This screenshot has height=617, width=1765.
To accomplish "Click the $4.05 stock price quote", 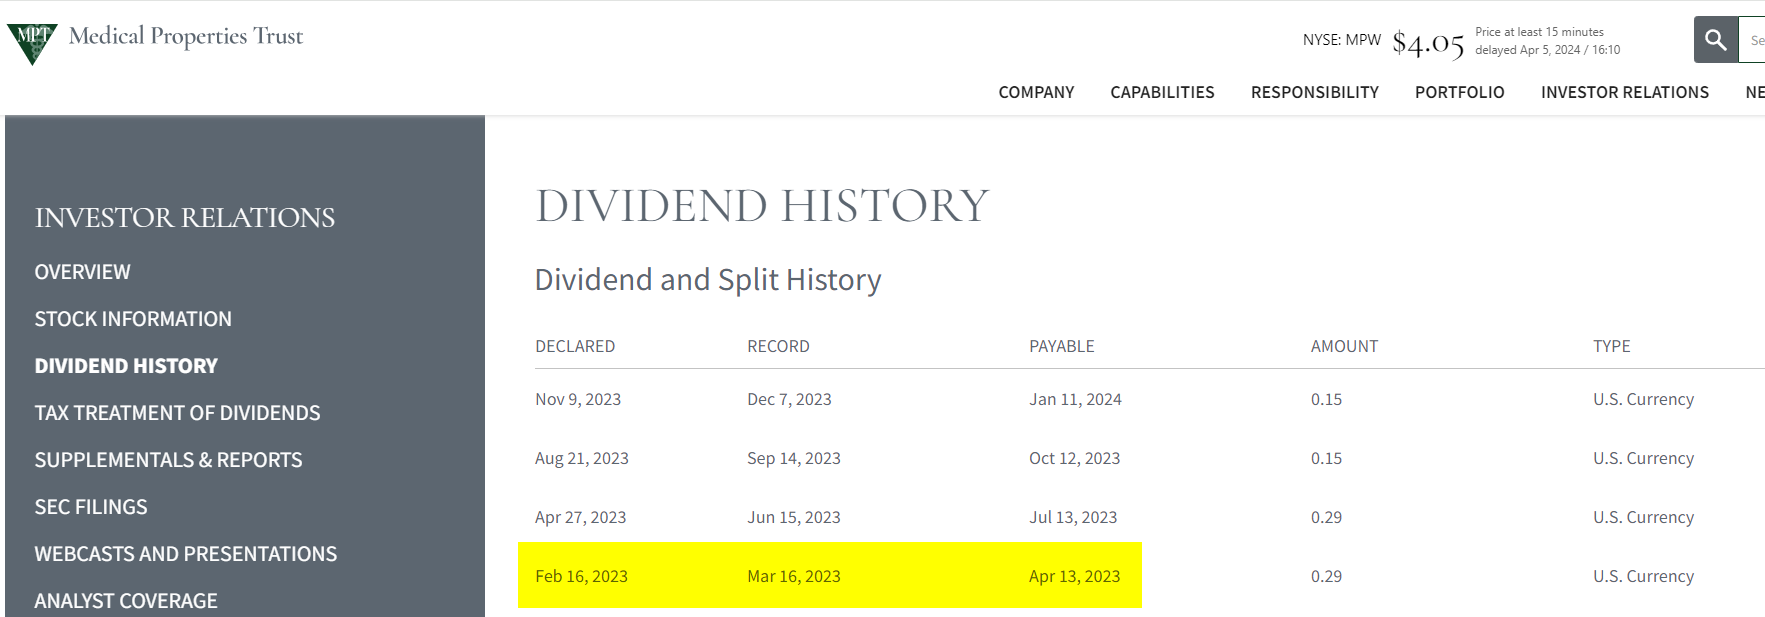I will point(1428,43).
